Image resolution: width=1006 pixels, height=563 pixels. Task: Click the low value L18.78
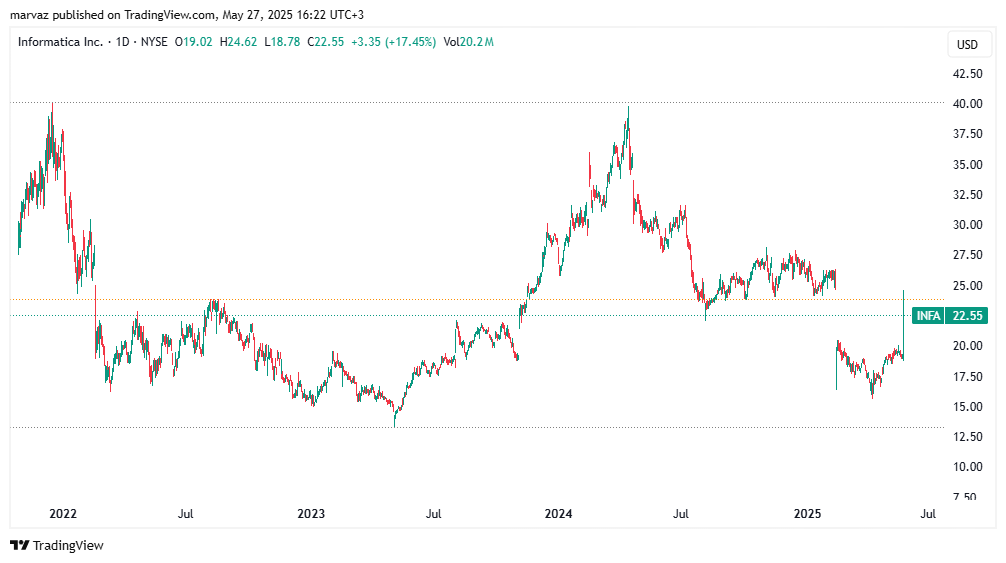(x=282, y=42)
